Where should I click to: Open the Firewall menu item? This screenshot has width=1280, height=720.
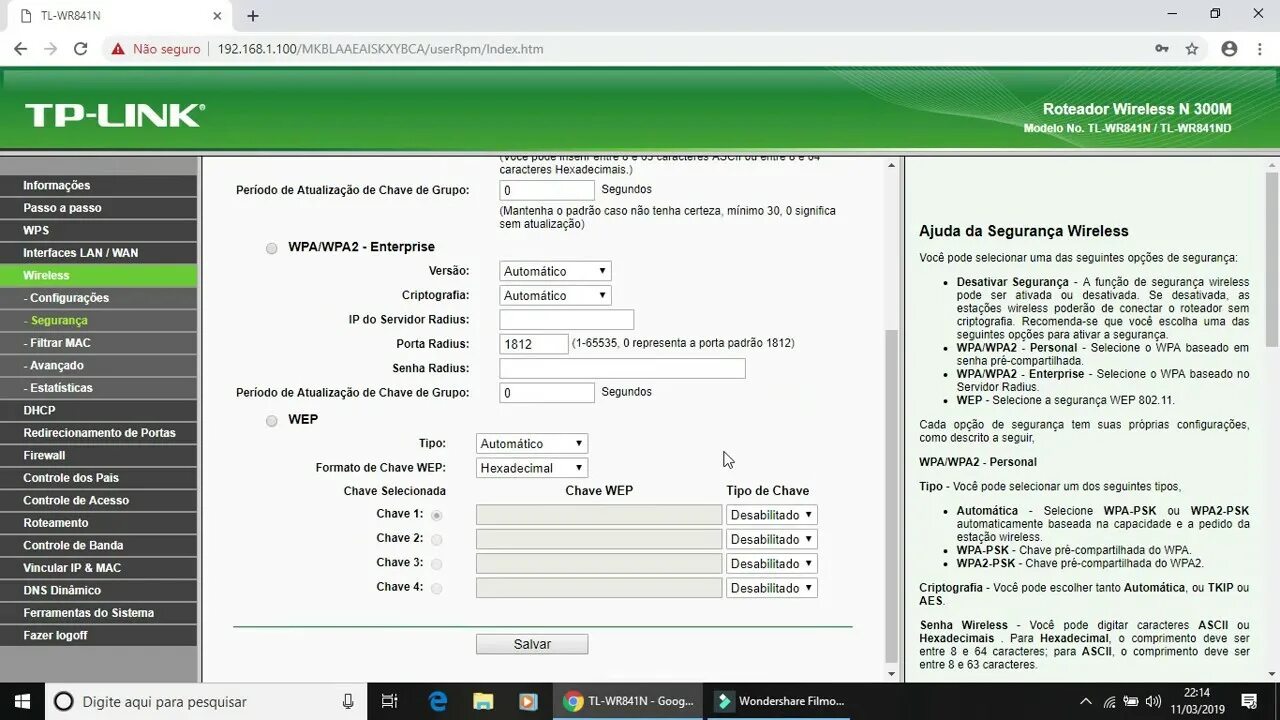pos(99,455)
